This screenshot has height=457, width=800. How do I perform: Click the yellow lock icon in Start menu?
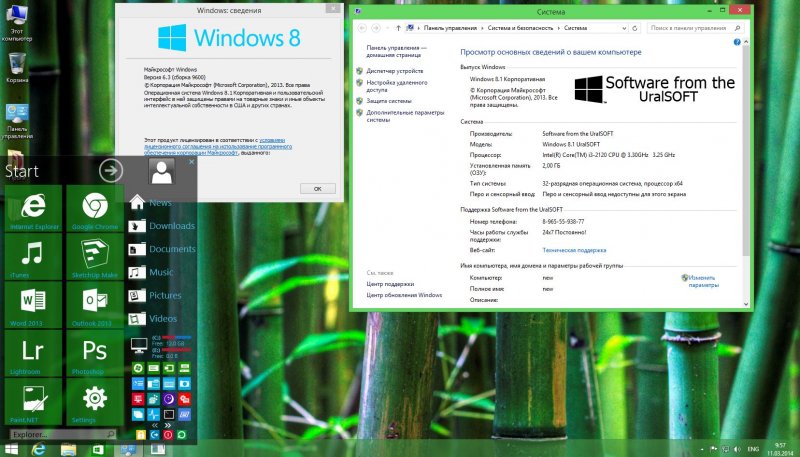pyautogui.click(x=141, y=435)
